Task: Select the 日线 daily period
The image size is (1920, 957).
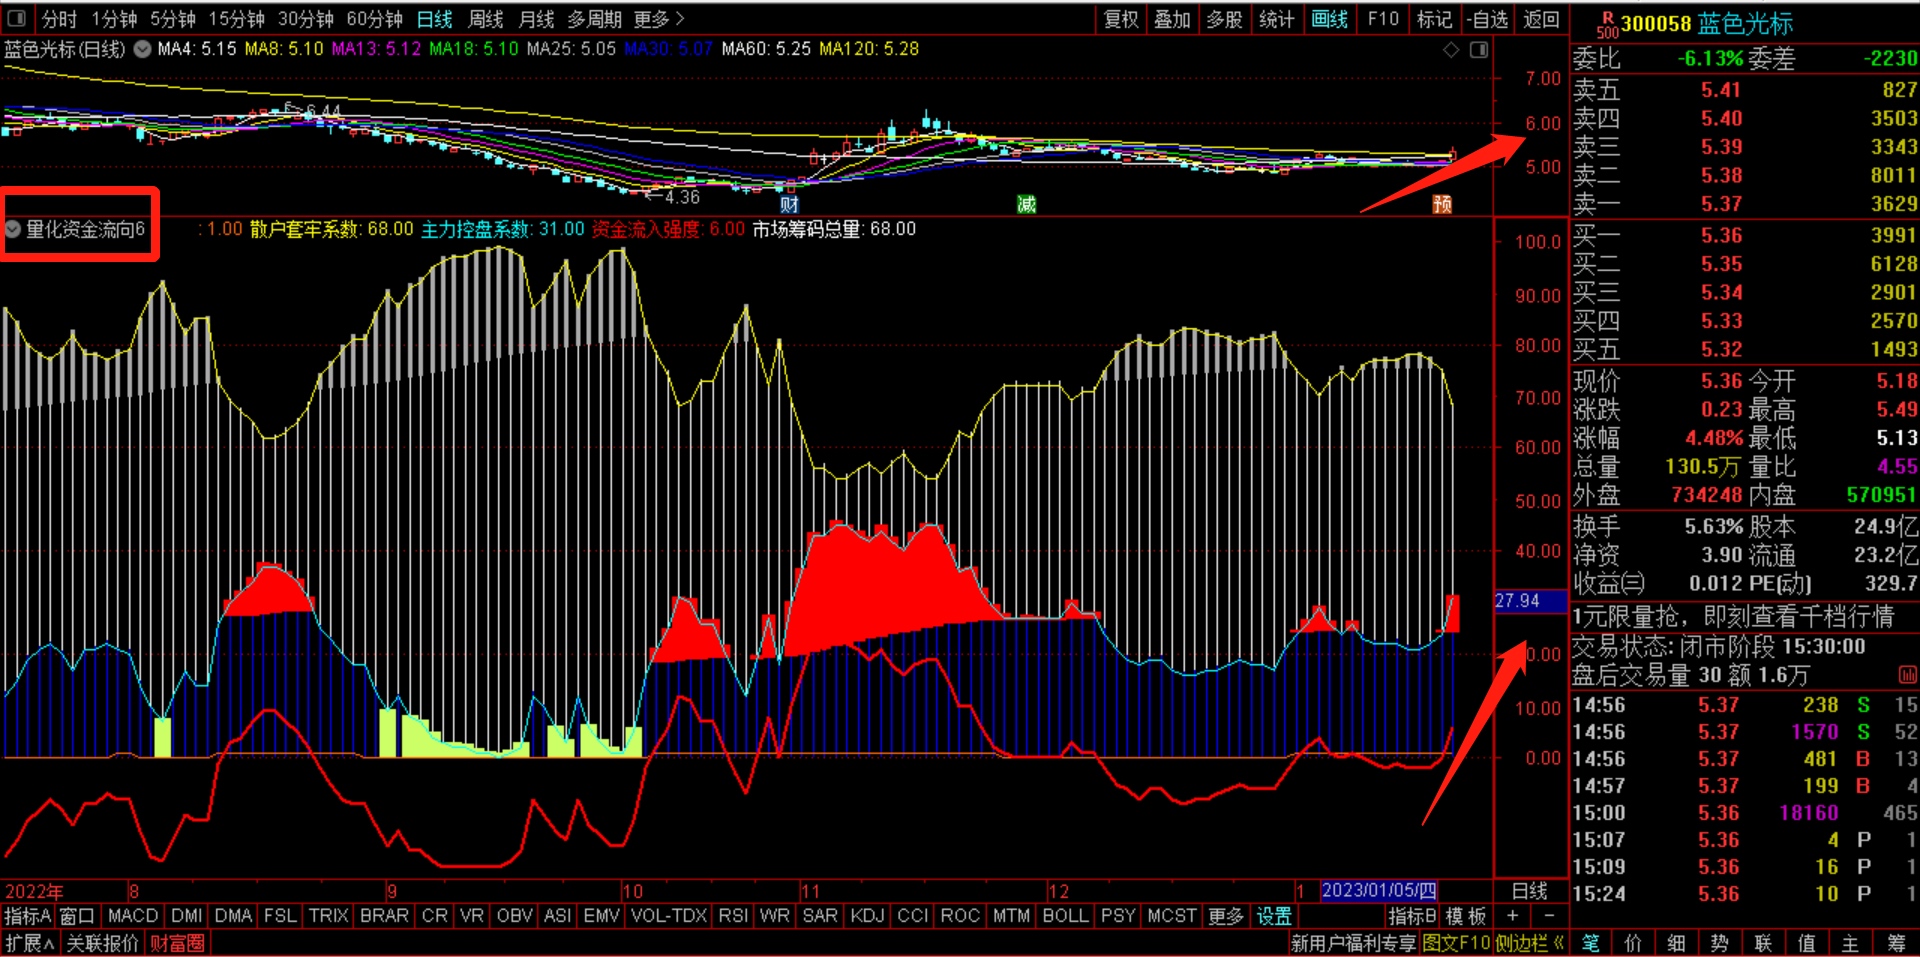Action: coord(435,19)
